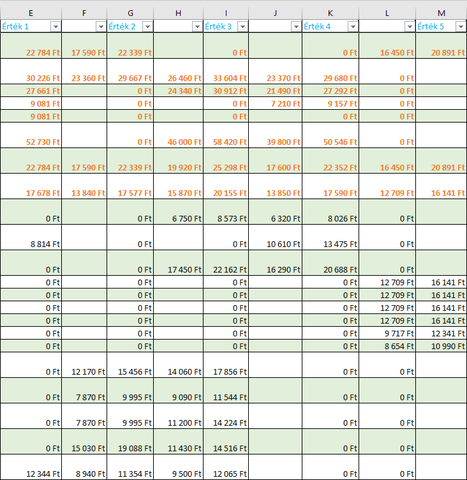This screenshot has width=467, height=480.
Task: Select cell with 20 688 Ft
Action: click(x=330, y=263)
